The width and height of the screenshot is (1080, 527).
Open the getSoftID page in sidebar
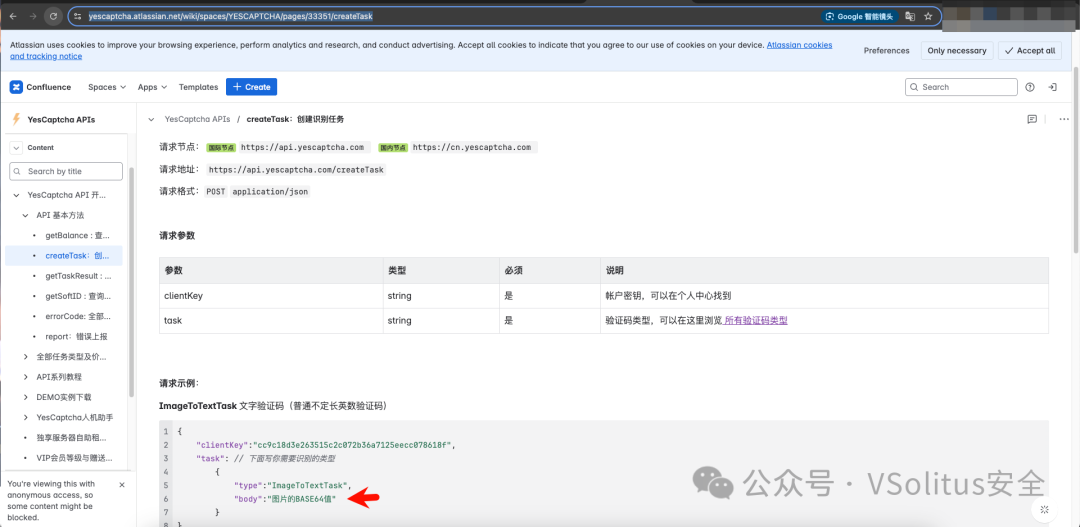click(77, 296)
